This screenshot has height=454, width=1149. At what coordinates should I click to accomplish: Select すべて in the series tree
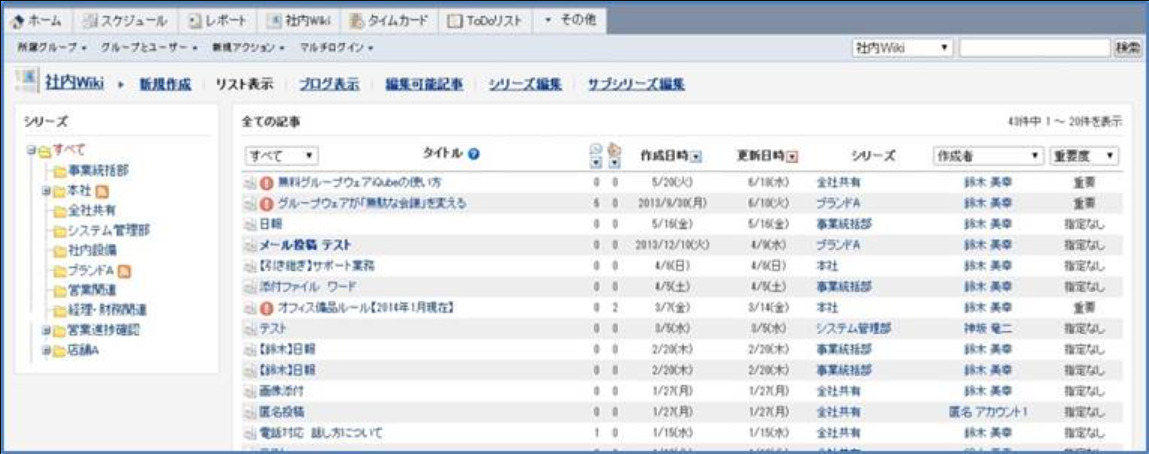click(x=69, y=150)
